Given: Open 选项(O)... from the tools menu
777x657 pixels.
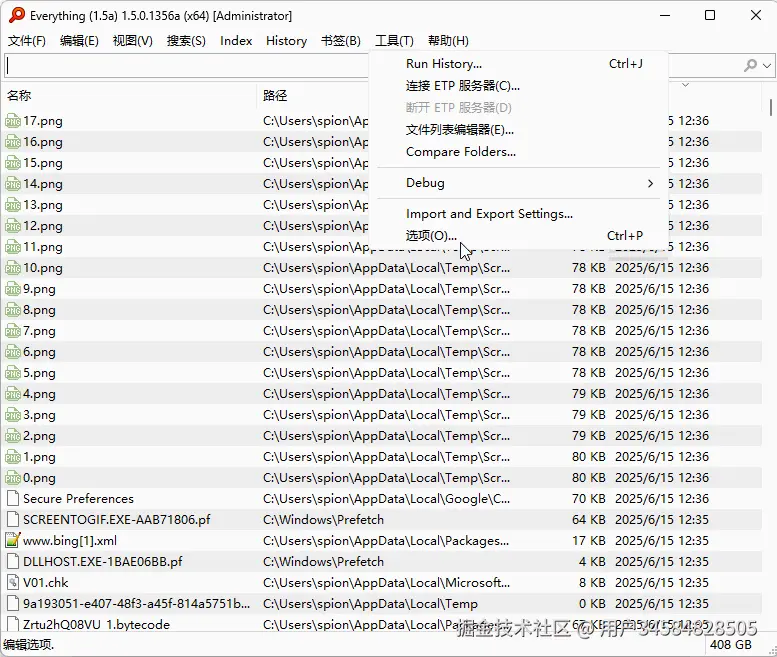Looking at the screenshot, I should pyautogui.click(x=519, y=236).
